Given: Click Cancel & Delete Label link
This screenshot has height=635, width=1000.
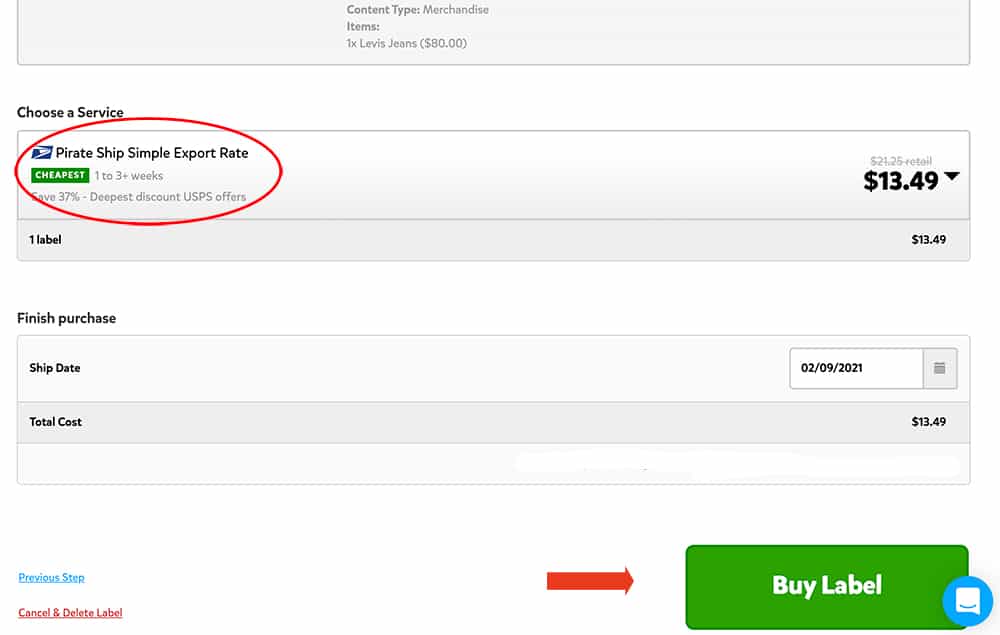Looking at the screenshot, I should [x=70, y=613].
